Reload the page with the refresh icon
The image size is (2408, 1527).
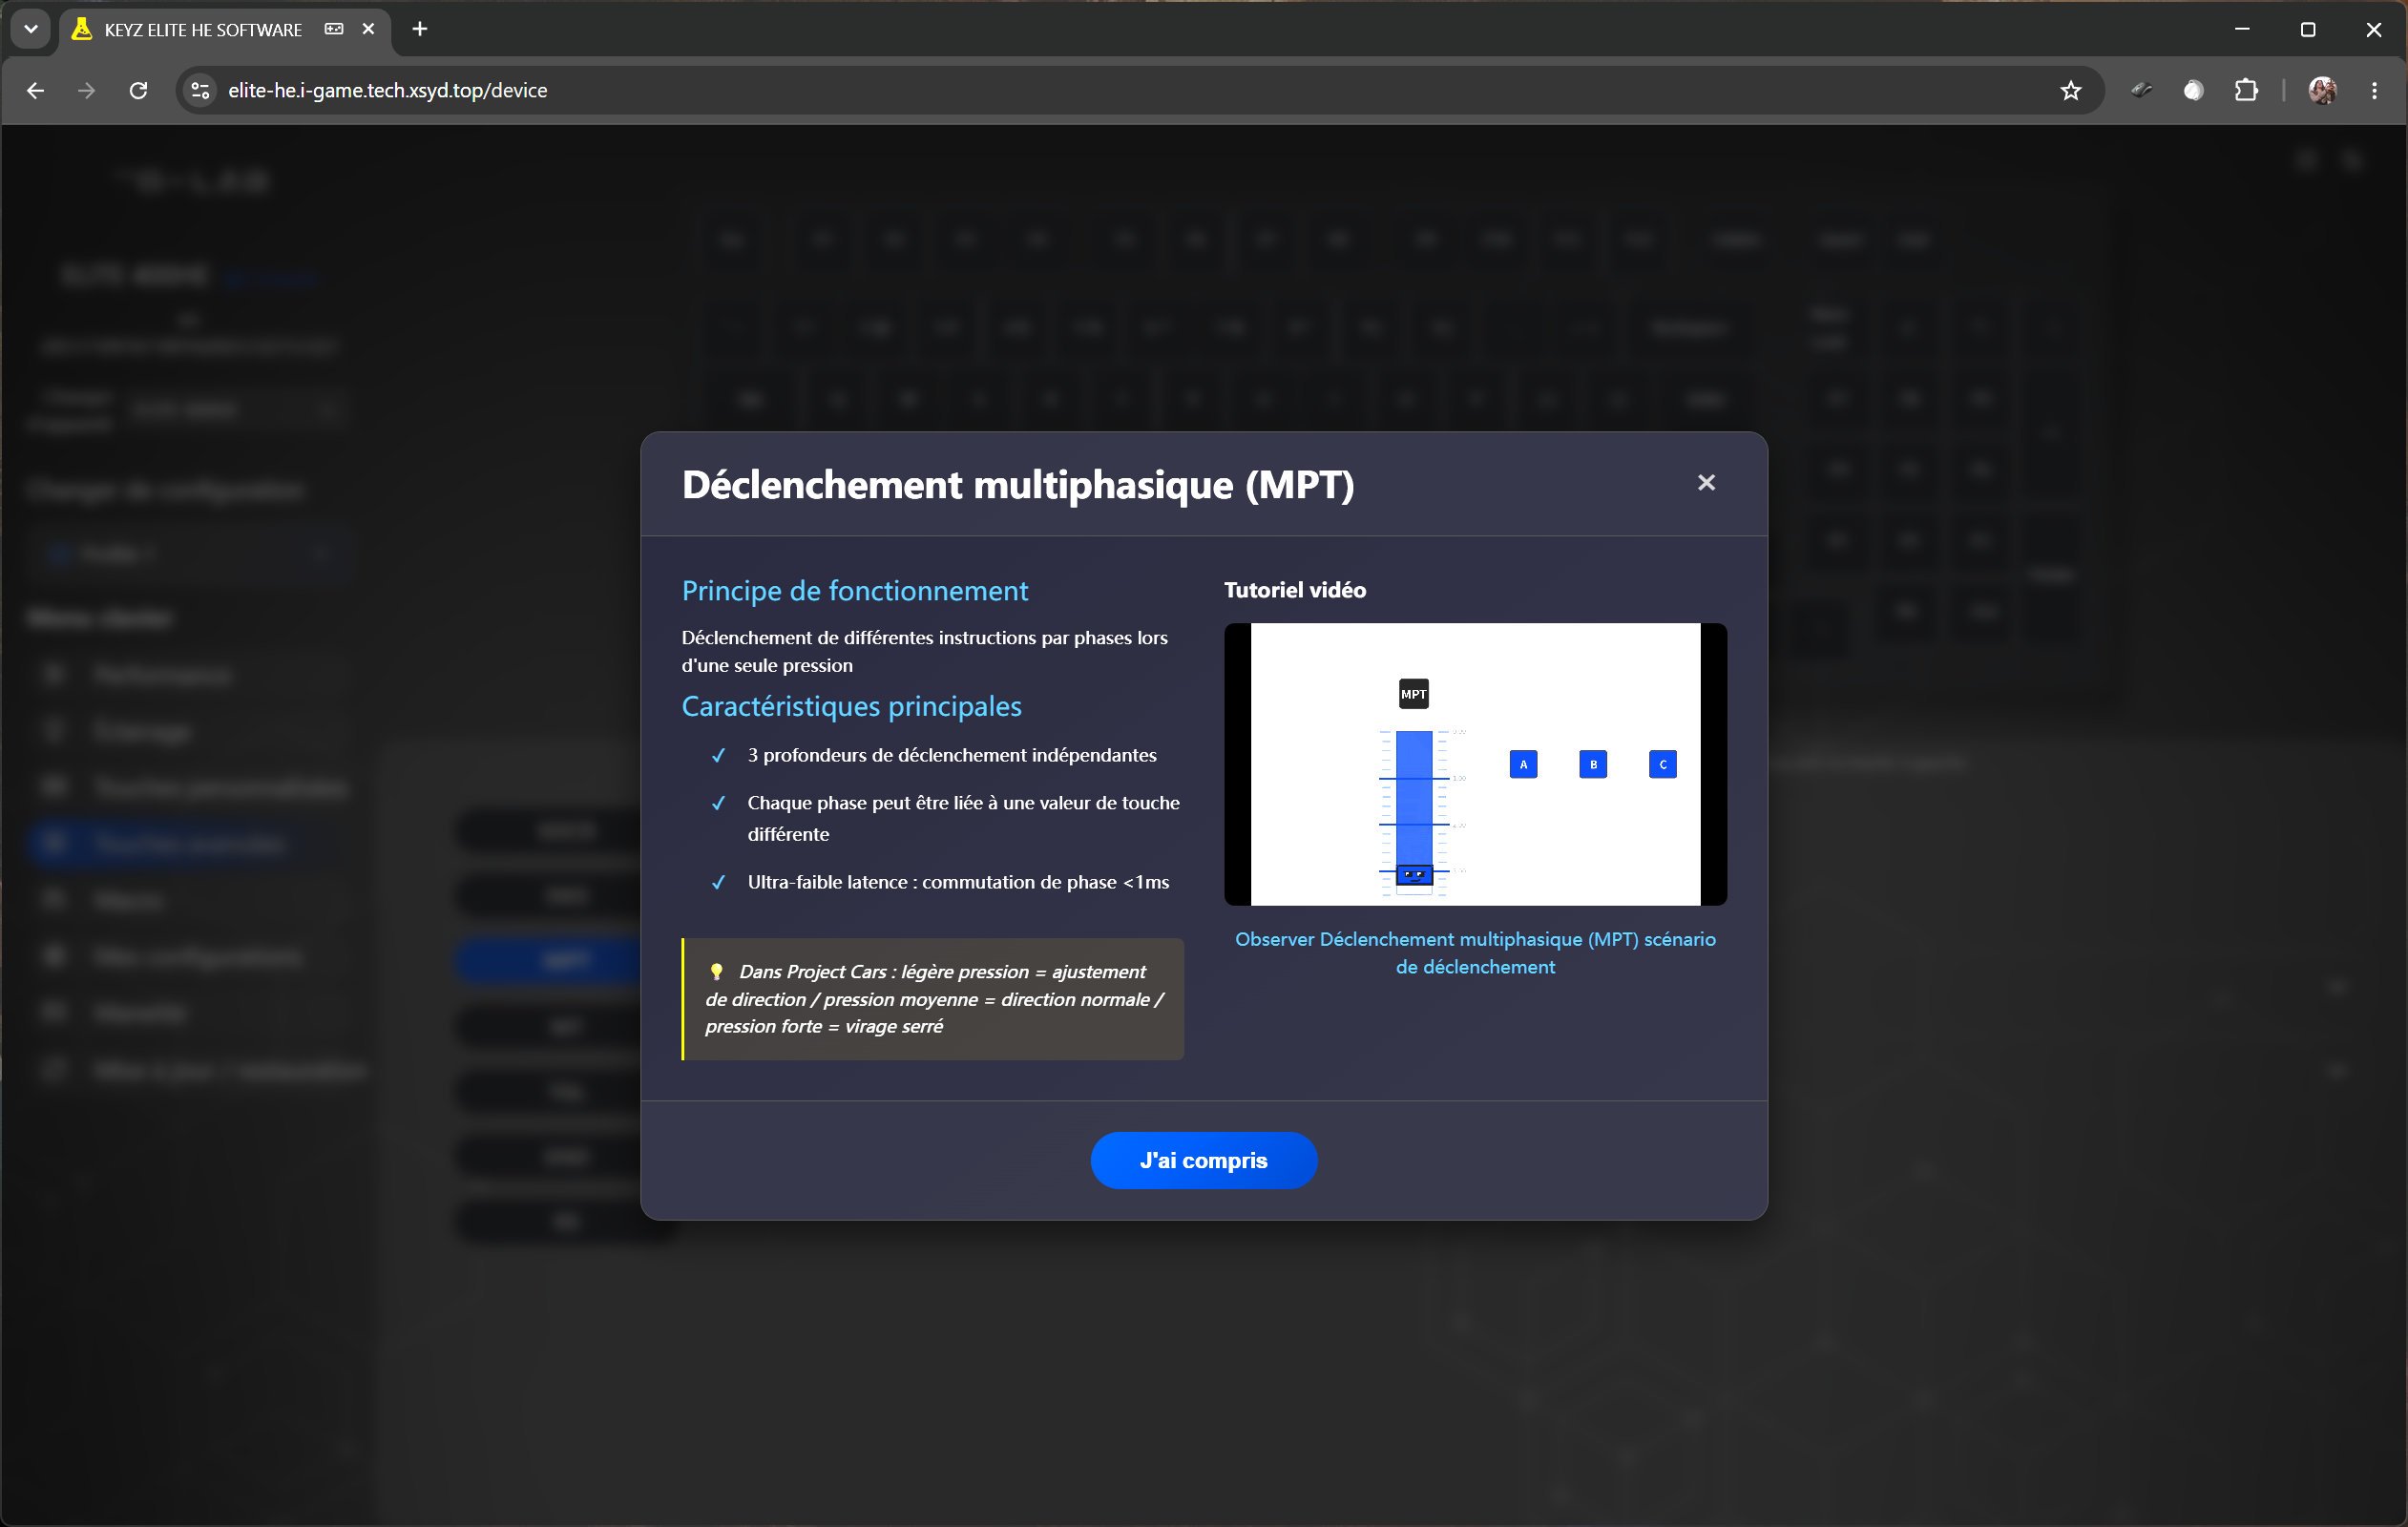139,91
